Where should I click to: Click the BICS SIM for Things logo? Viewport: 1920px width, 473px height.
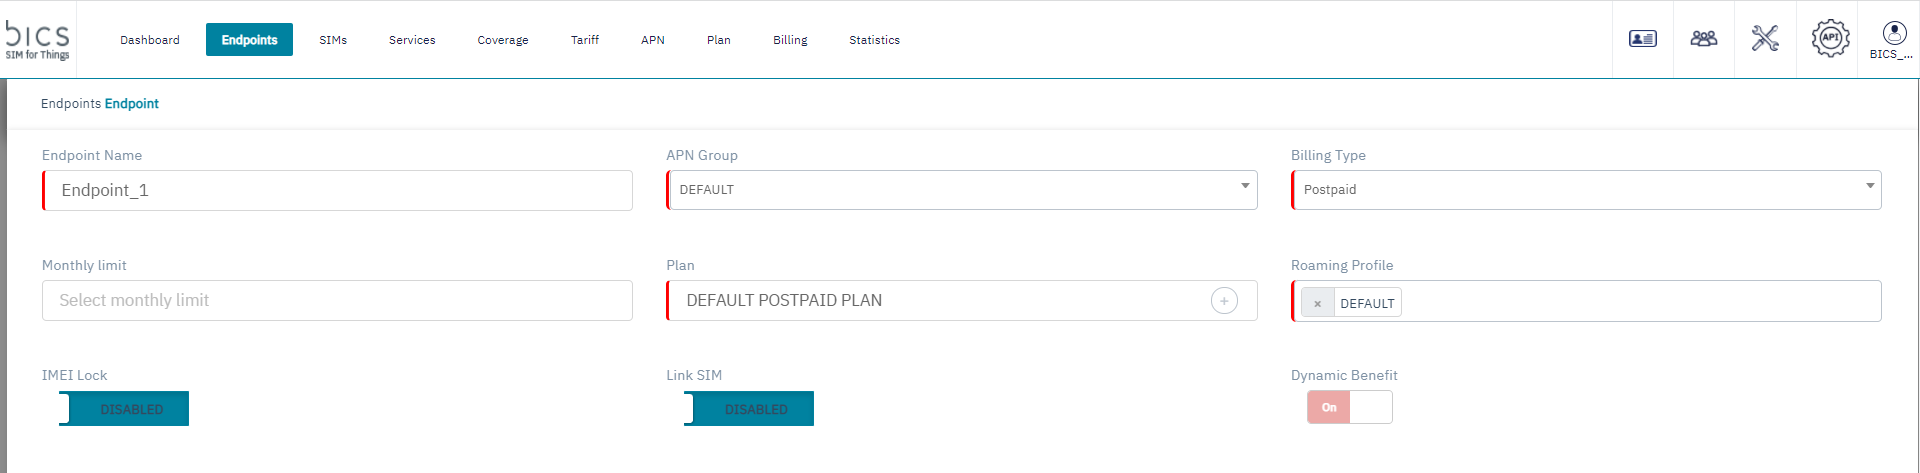point(38,40)
